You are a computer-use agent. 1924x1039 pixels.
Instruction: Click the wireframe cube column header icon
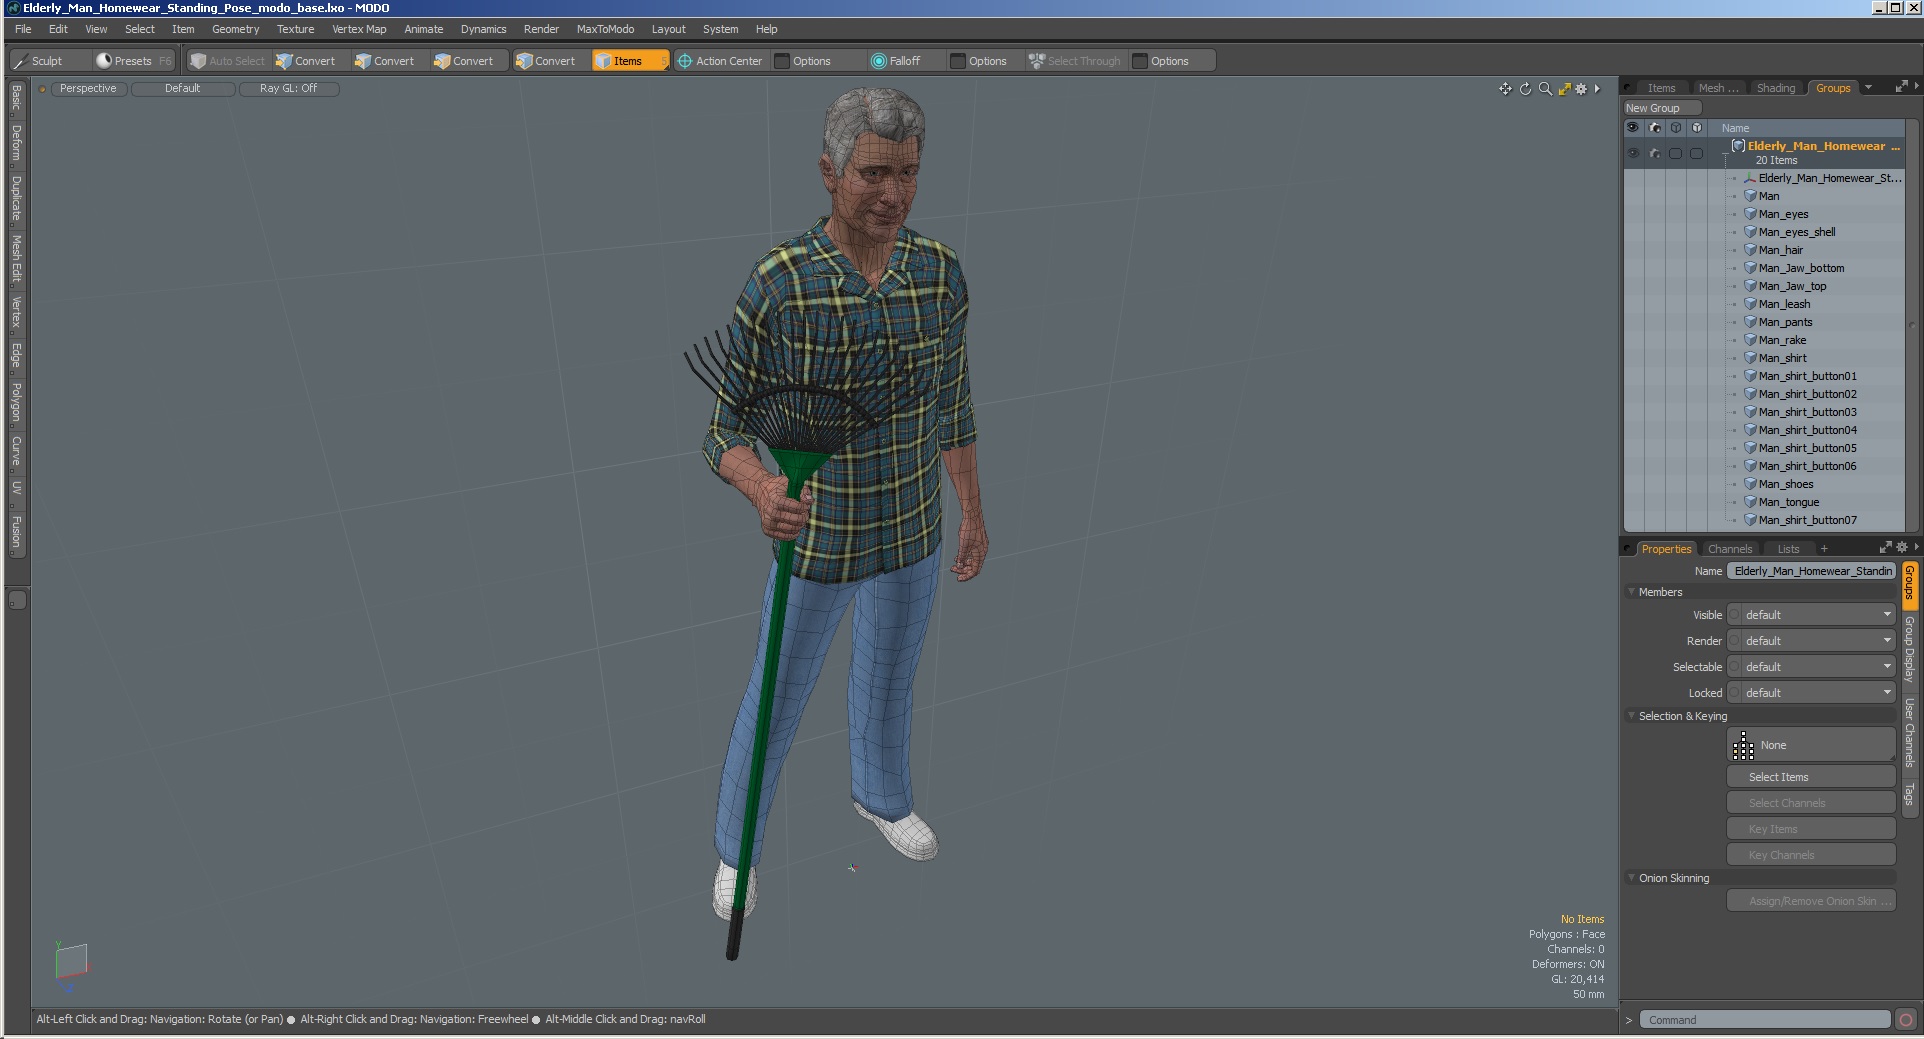point(1676,128)
